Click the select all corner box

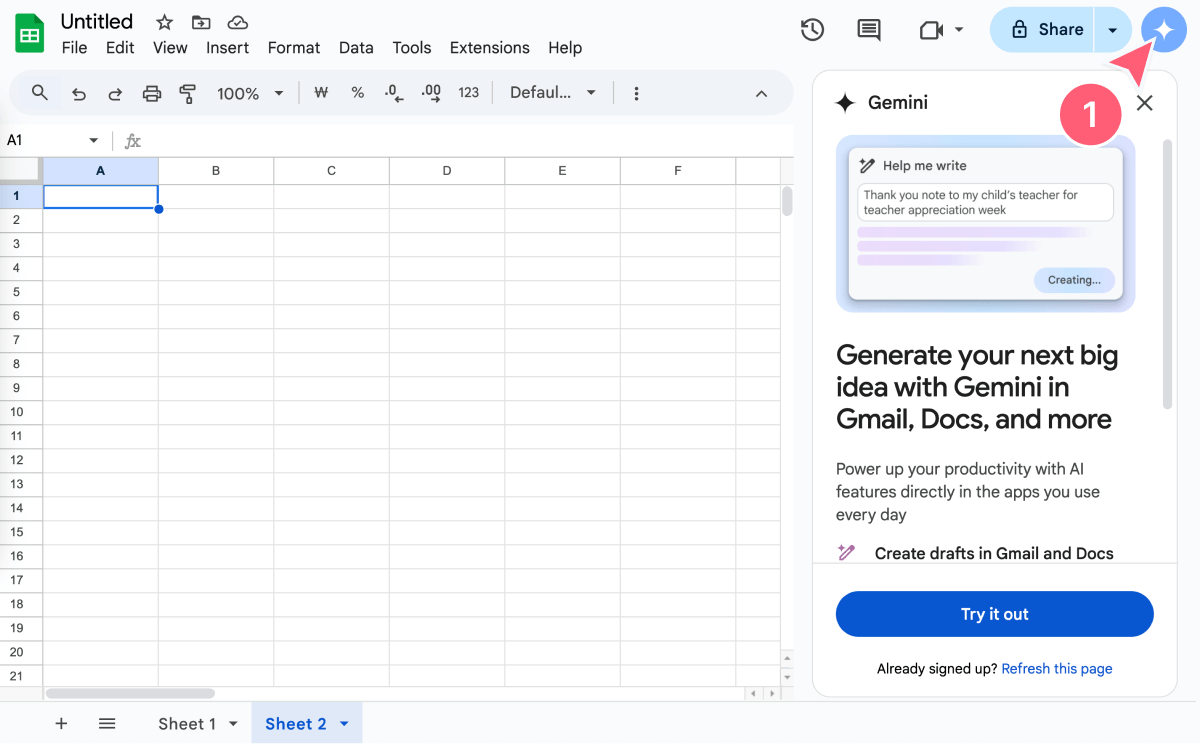[x=21, y=171]
